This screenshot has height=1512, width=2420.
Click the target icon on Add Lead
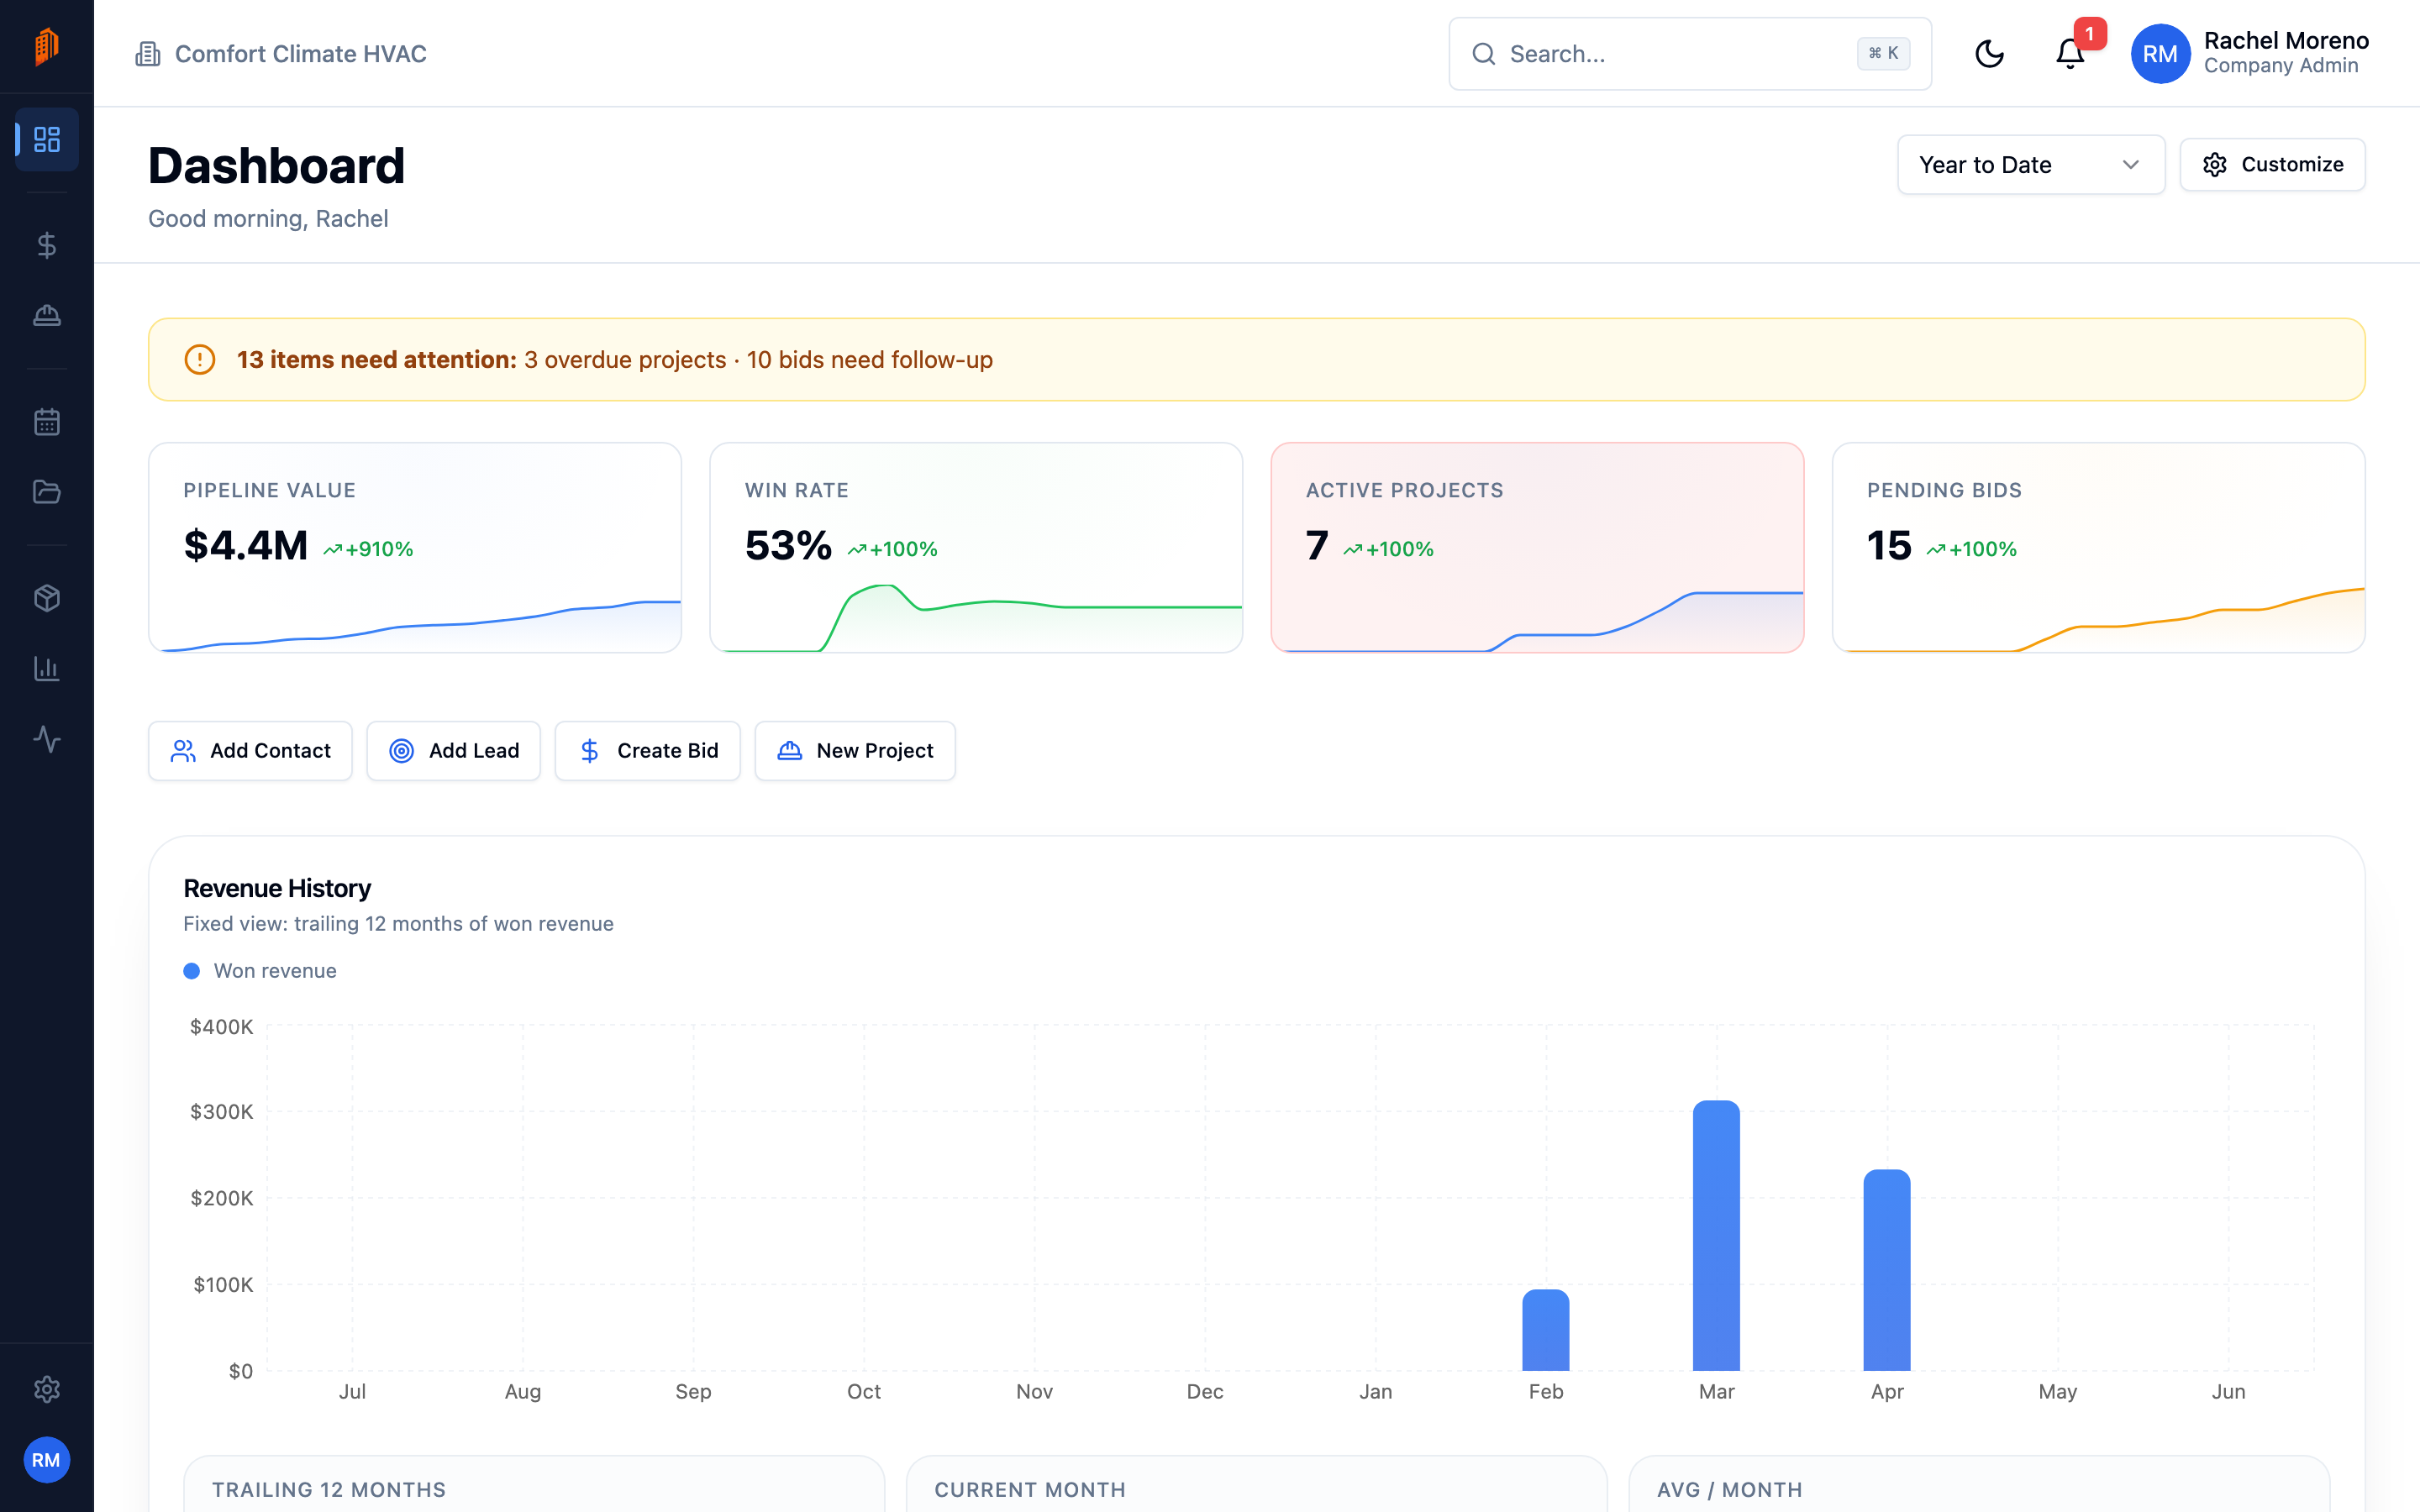[401, 751]
